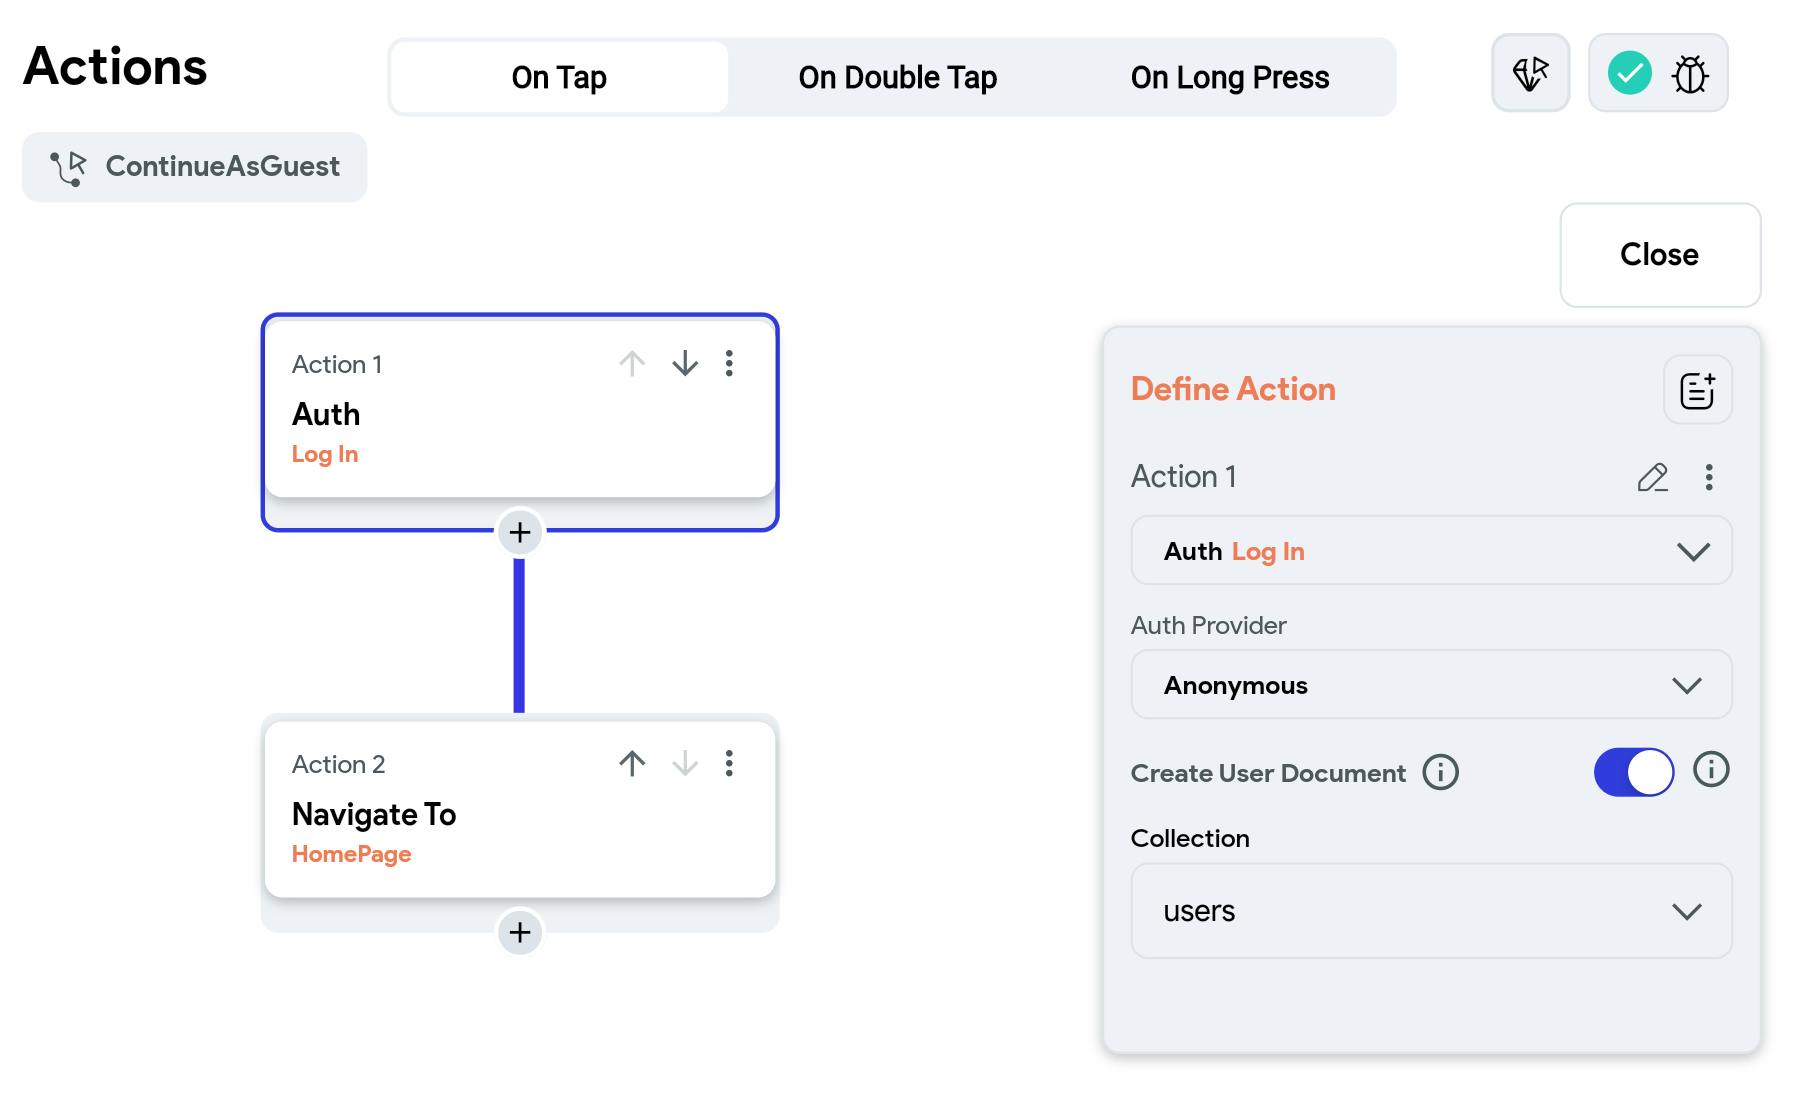Click the green checkmark status icon

[1629, 74]
